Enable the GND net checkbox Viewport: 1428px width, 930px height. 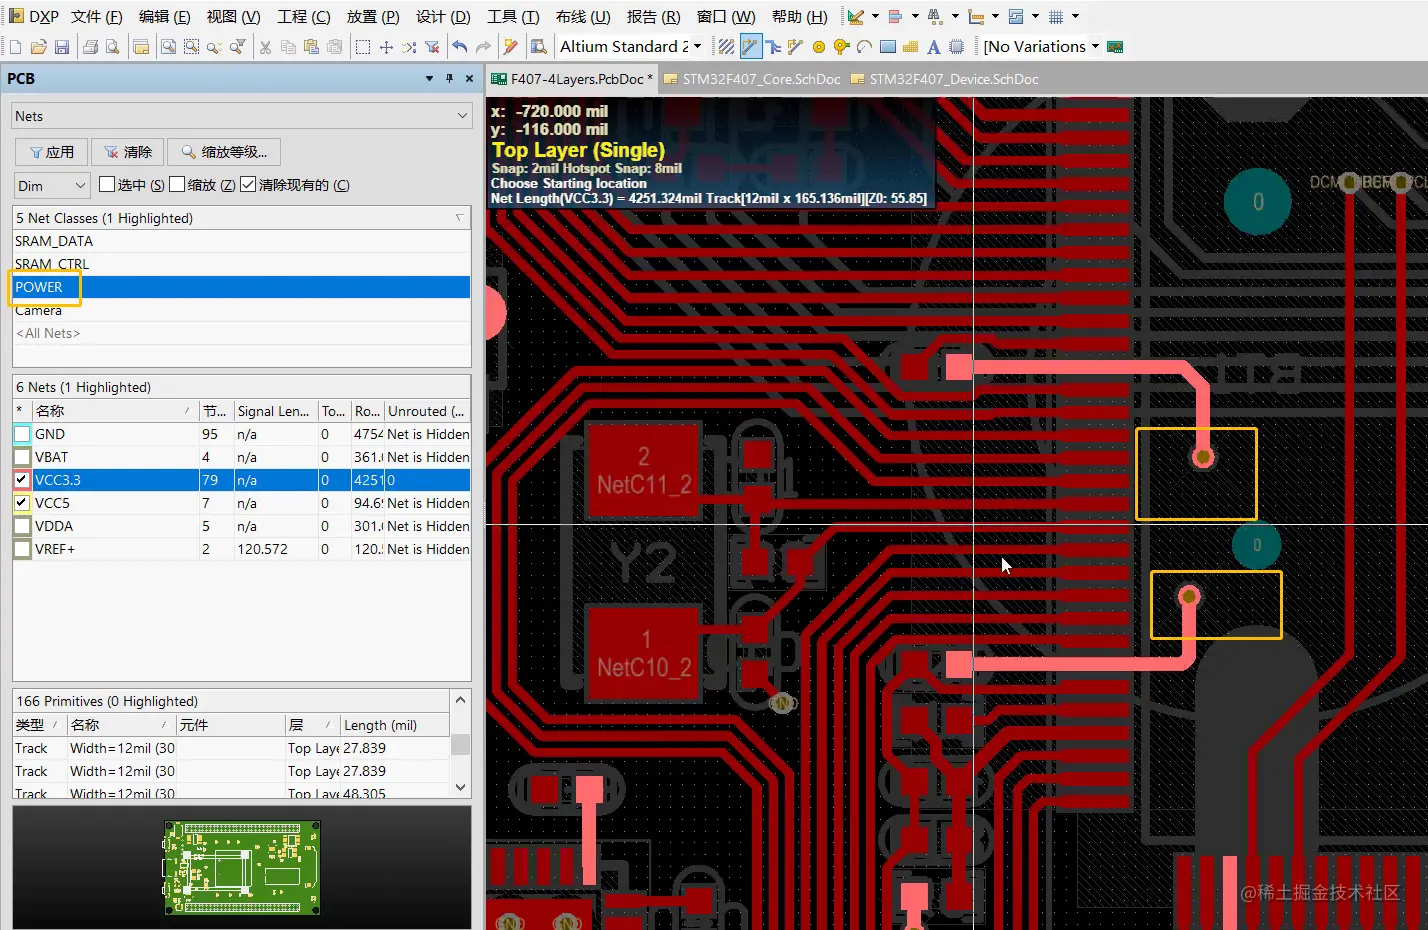coord(22,434)
